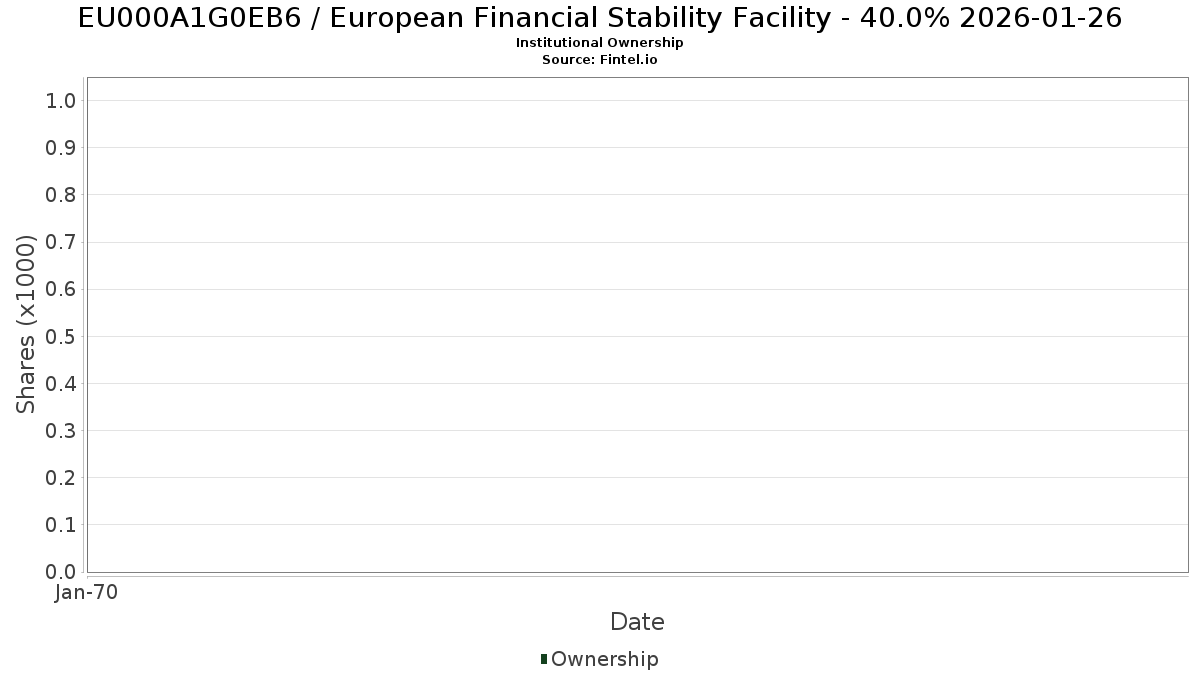The image size is (1200, 675).
Task: Click the 0.6 y-axis label
Action: point(60,289)
